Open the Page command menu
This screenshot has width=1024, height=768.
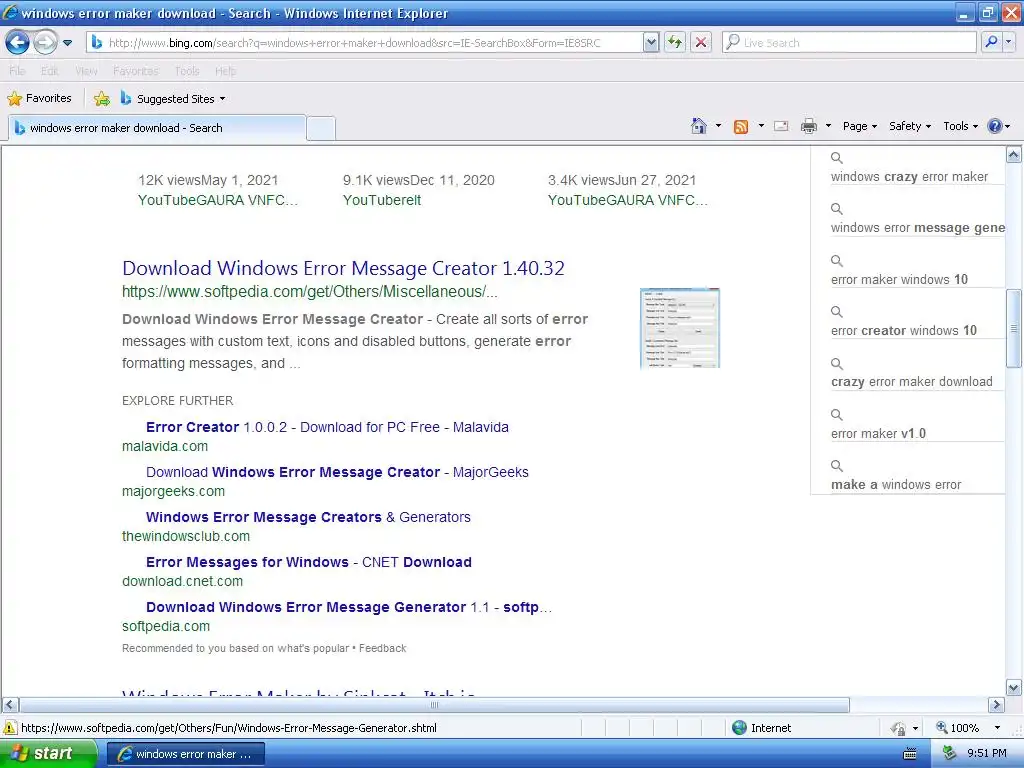859,126
